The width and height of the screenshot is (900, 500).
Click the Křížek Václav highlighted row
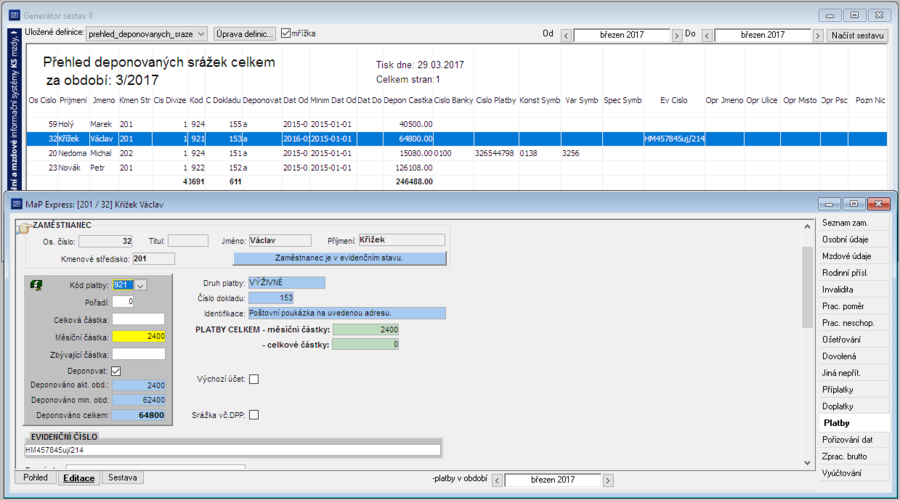(457, 138)
